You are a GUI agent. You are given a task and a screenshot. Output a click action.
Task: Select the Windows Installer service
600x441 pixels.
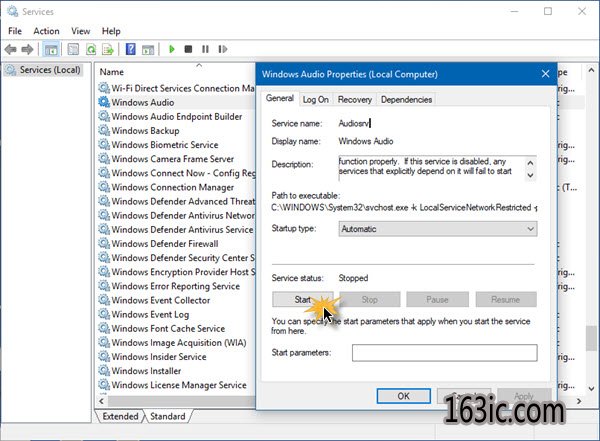tap(177, 371)
